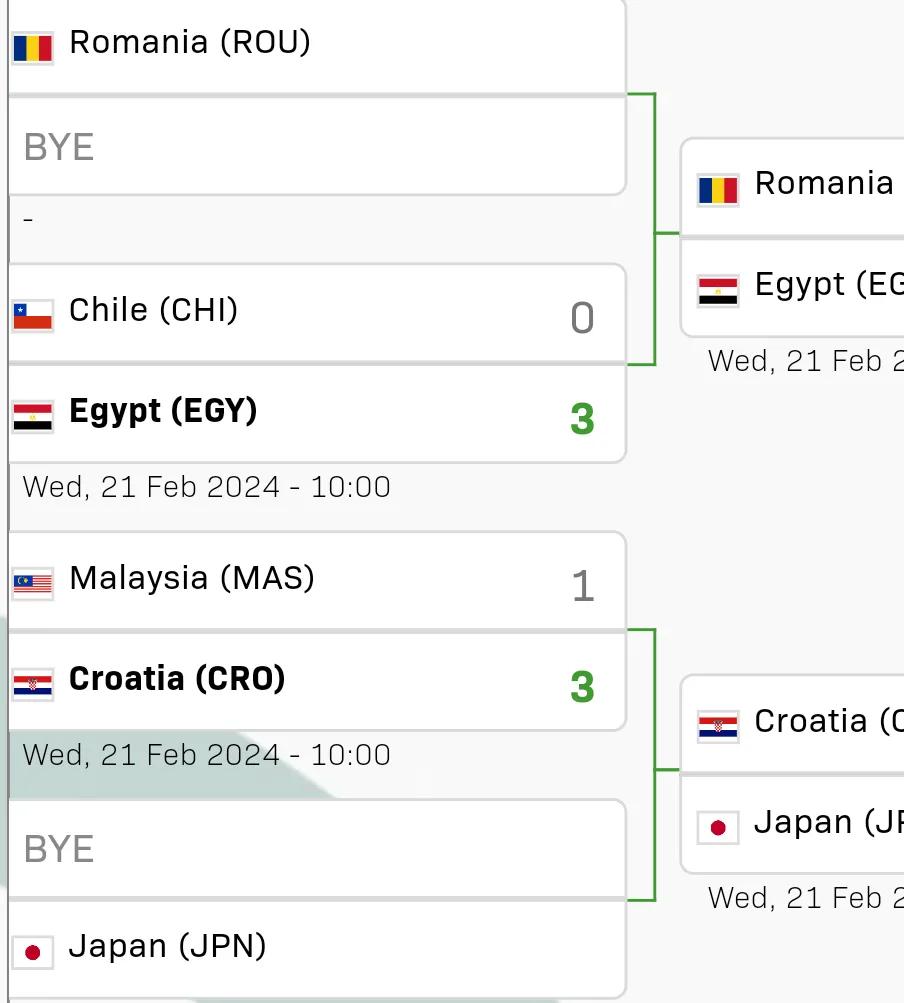
Task: Click the Egypt flag in second round
Action: [x=718, y=291]
